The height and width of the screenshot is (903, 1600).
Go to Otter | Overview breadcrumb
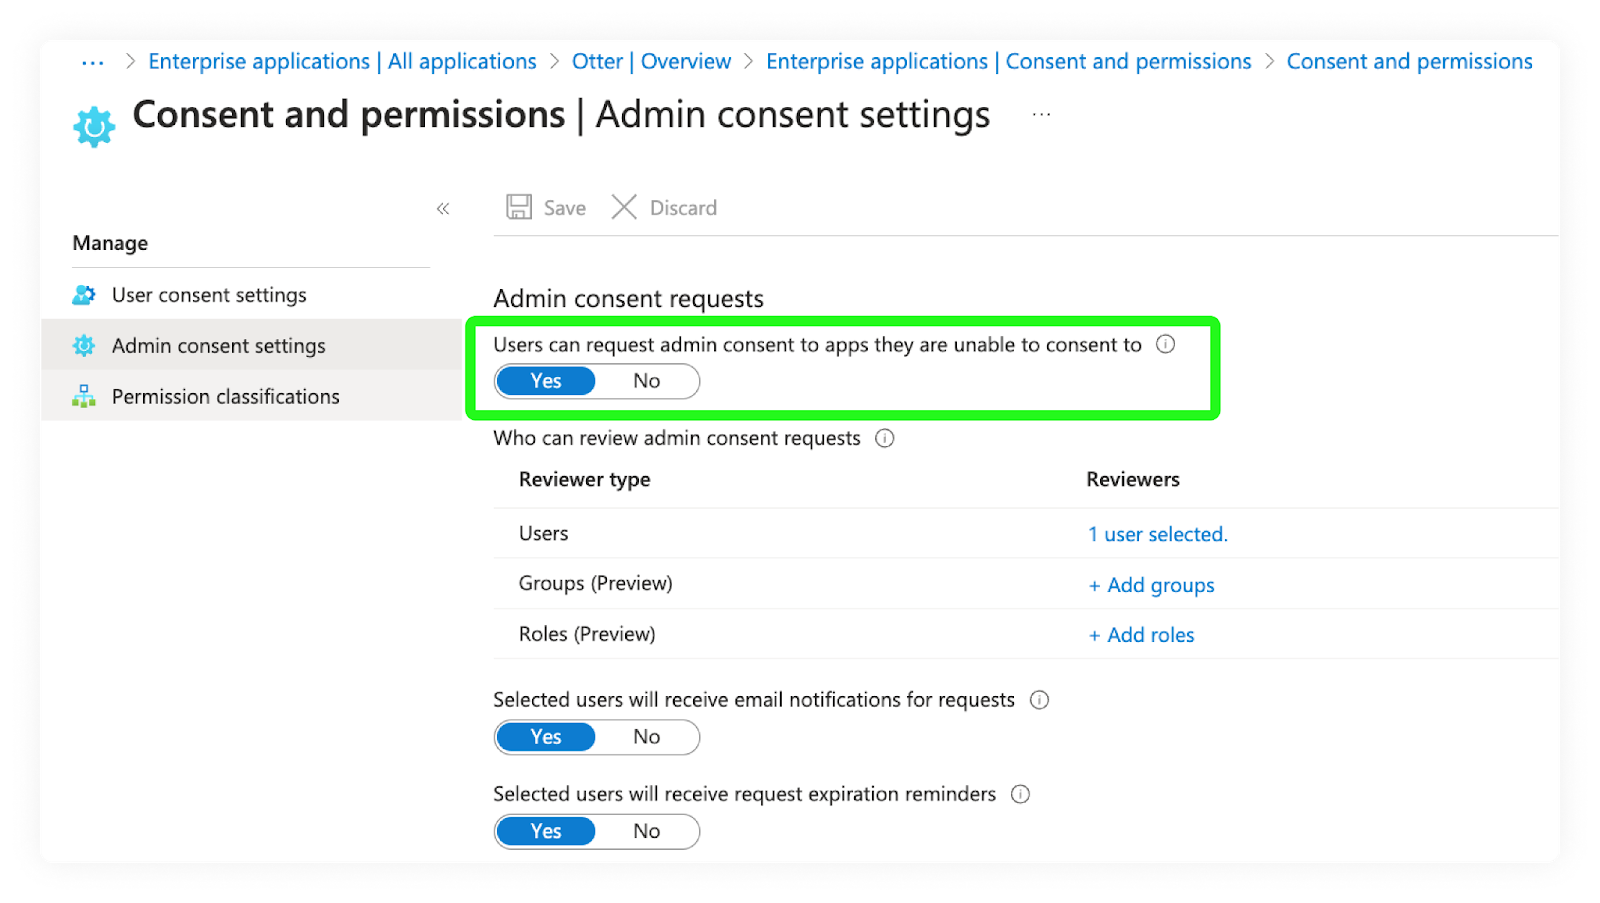(x=651, y=61)
